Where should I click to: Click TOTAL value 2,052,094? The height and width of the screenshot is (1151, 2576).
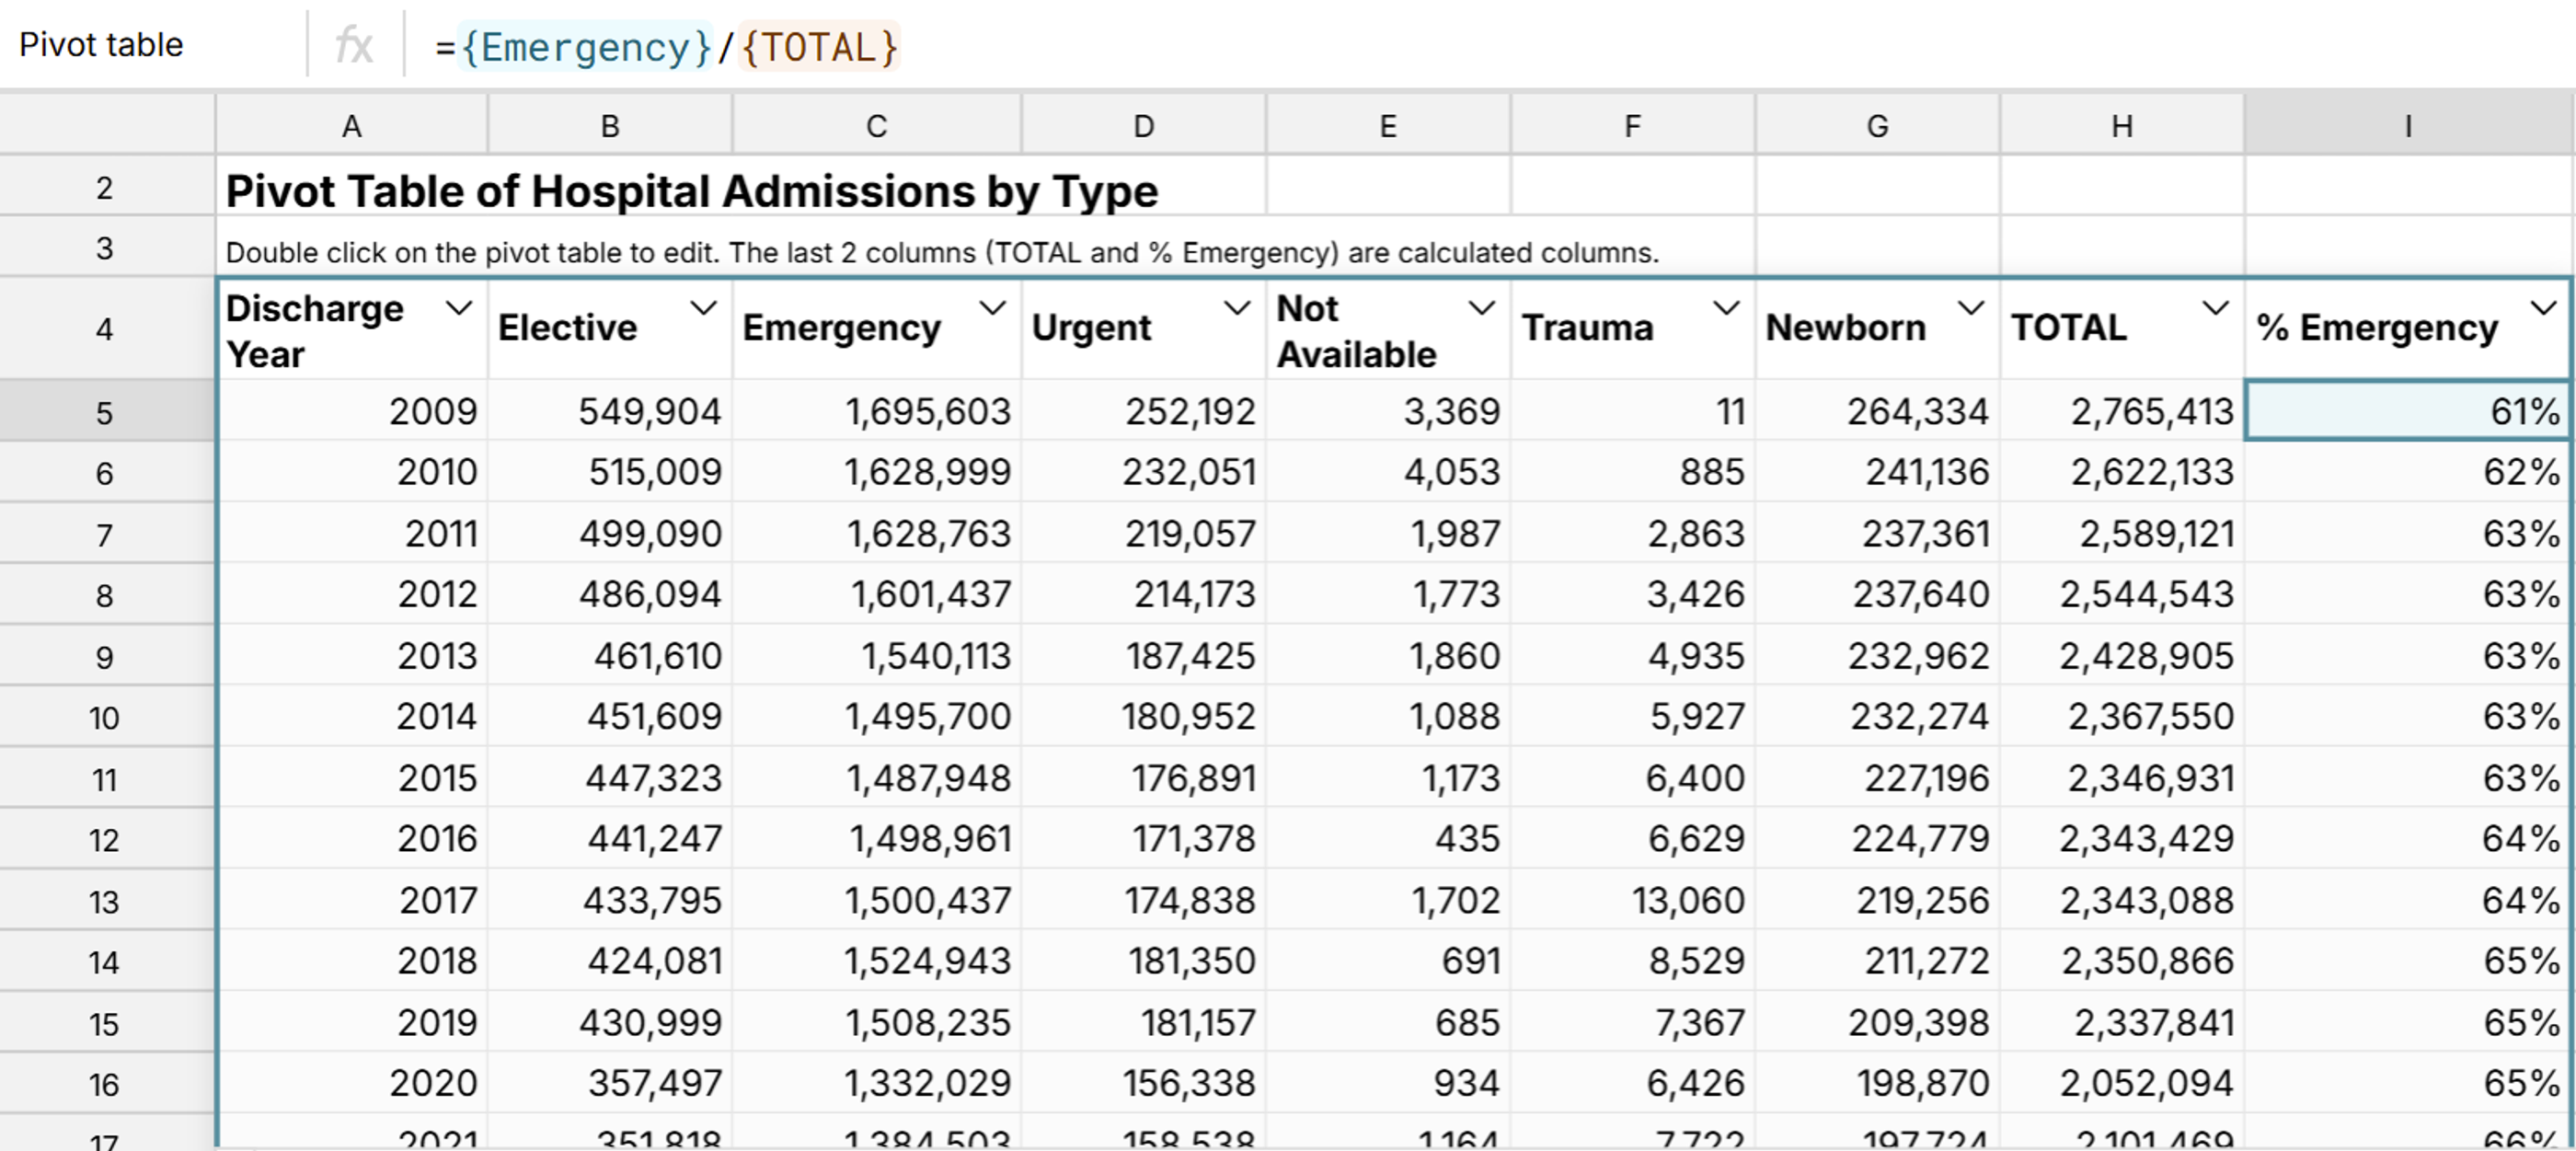pyautogui.click(x=2122, y=1083)
